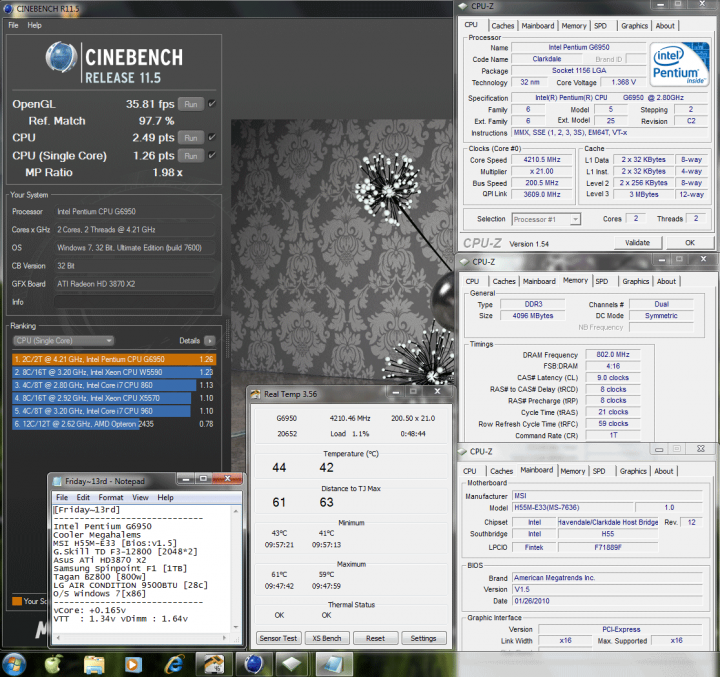The height and width of the screenshot is (677, 720).
Task: Click OK in CPU-Z window
Action: pos(690,243)
